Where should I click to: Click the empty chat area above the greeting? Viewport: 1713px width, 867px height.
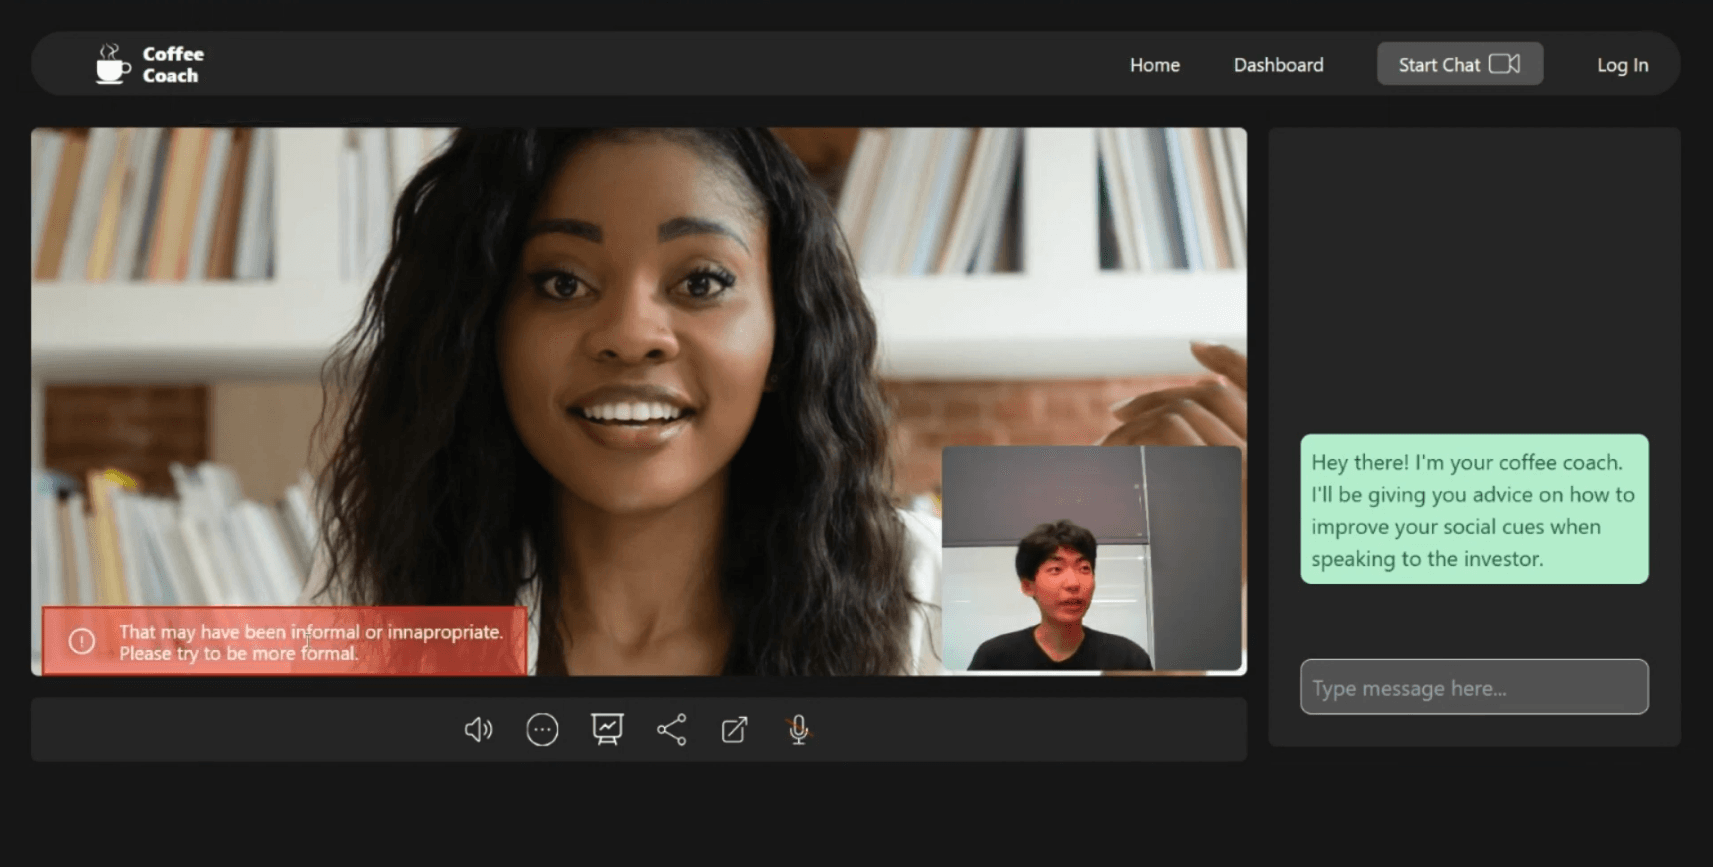coord(1473,280)
